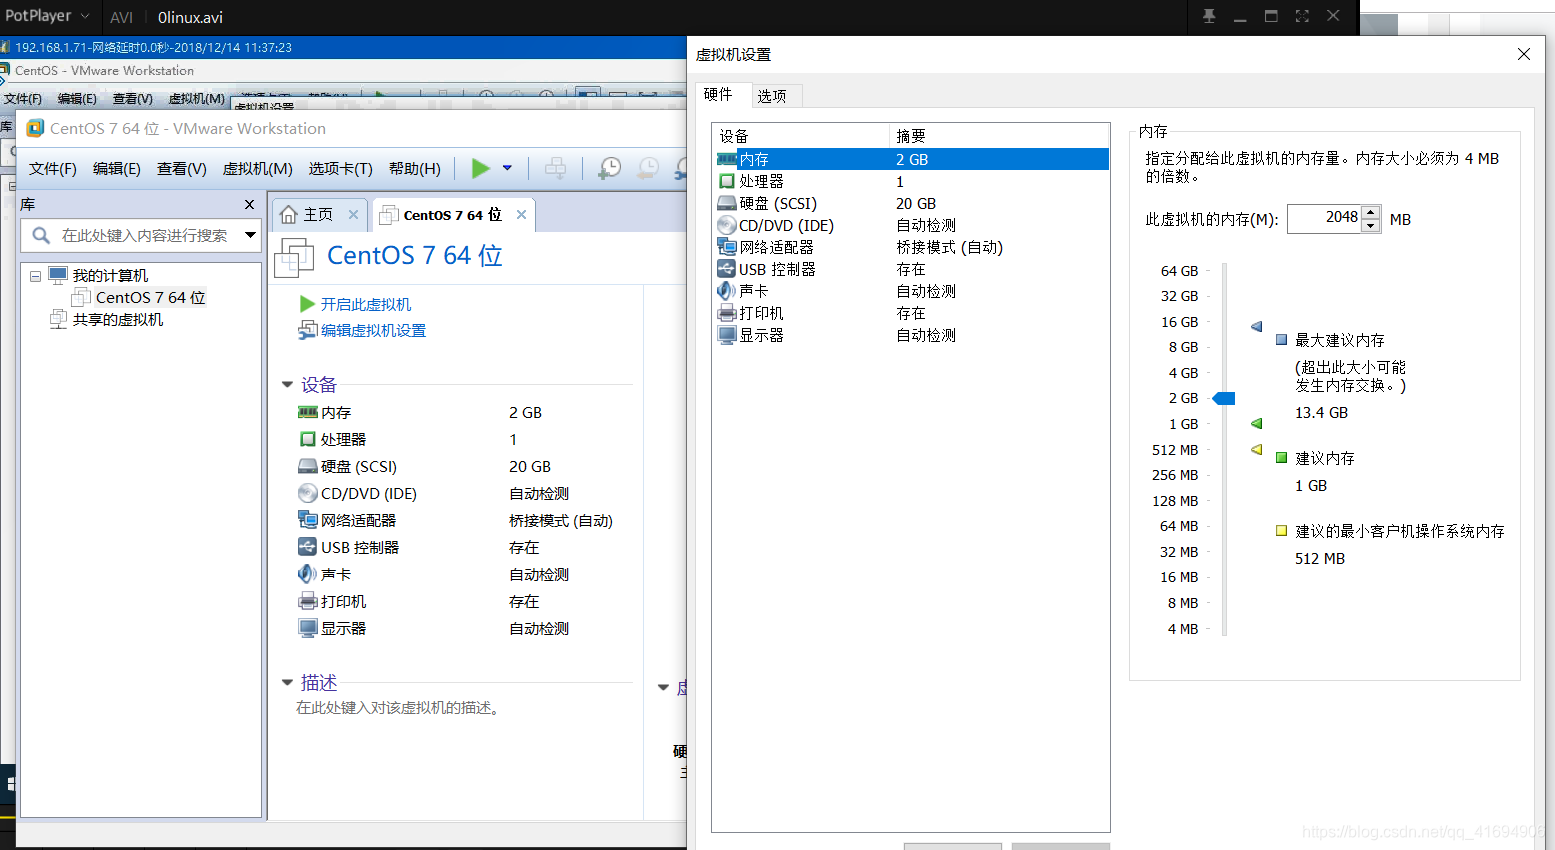Open the 查看(V) menu in VMware Workstation
This screenshot has width=1555, height=850.
pyautogui.click(x=182, y=169)
